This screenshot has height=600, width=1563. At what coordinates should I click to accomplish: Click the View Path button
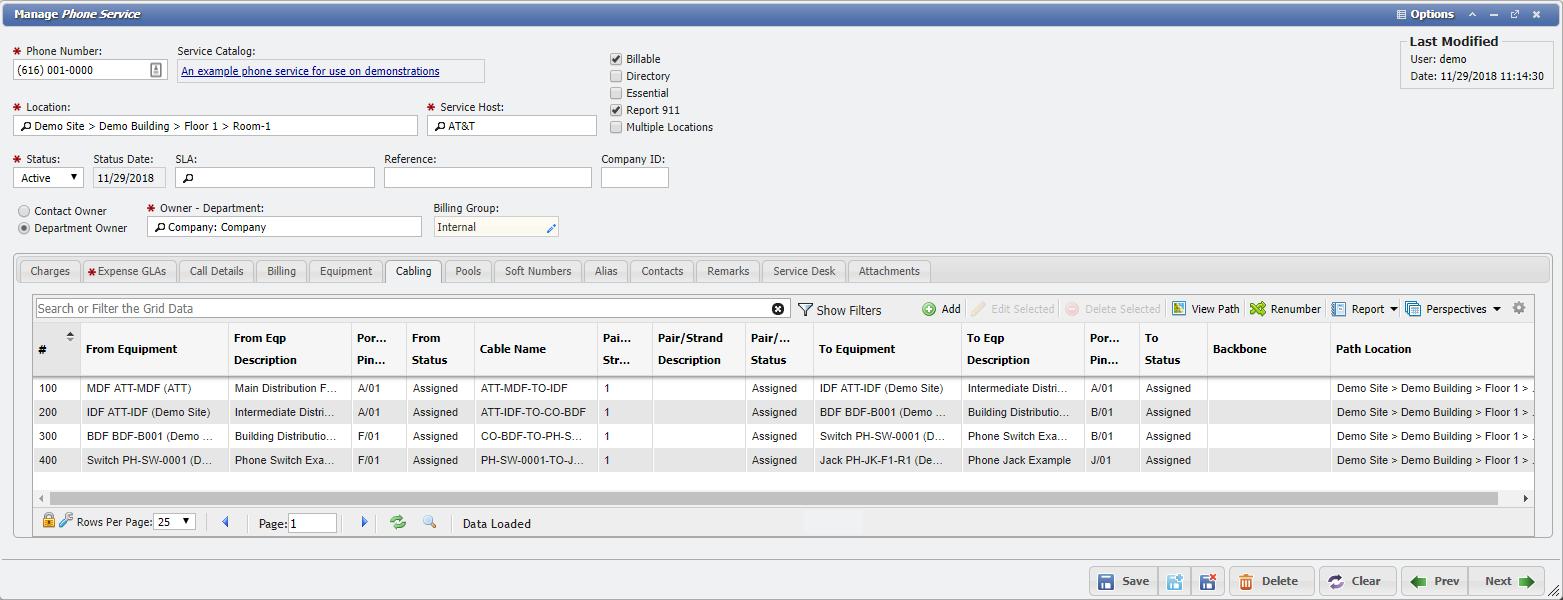point(1205,309)
